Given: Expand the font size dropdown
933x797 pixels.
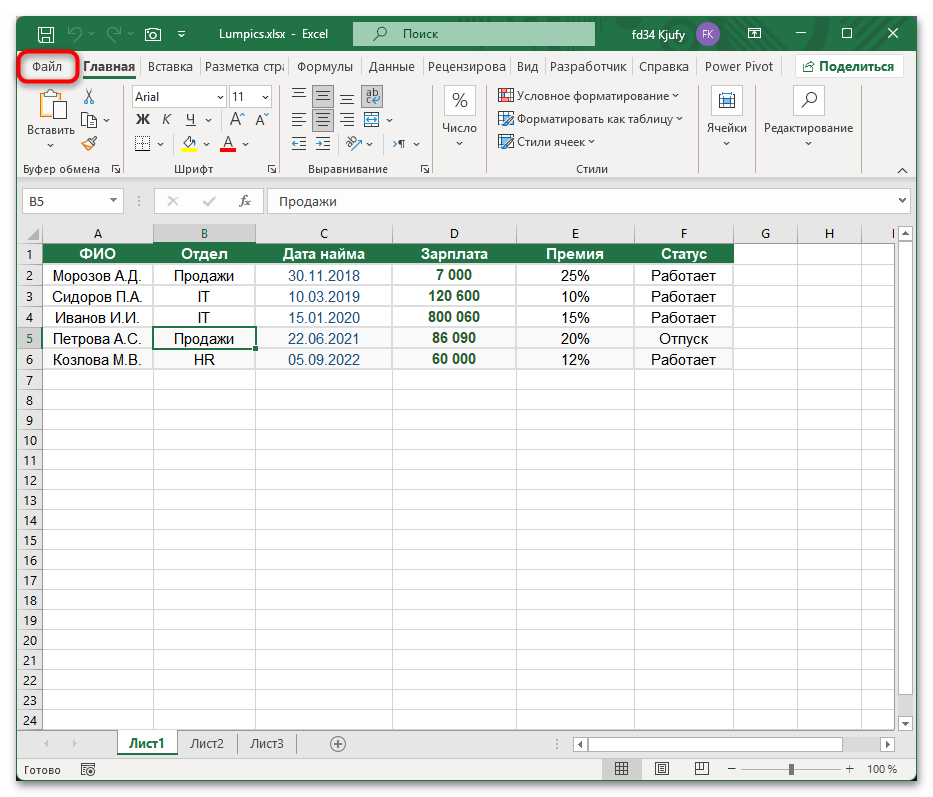Looking at the screenshot, I should point(264,97).
